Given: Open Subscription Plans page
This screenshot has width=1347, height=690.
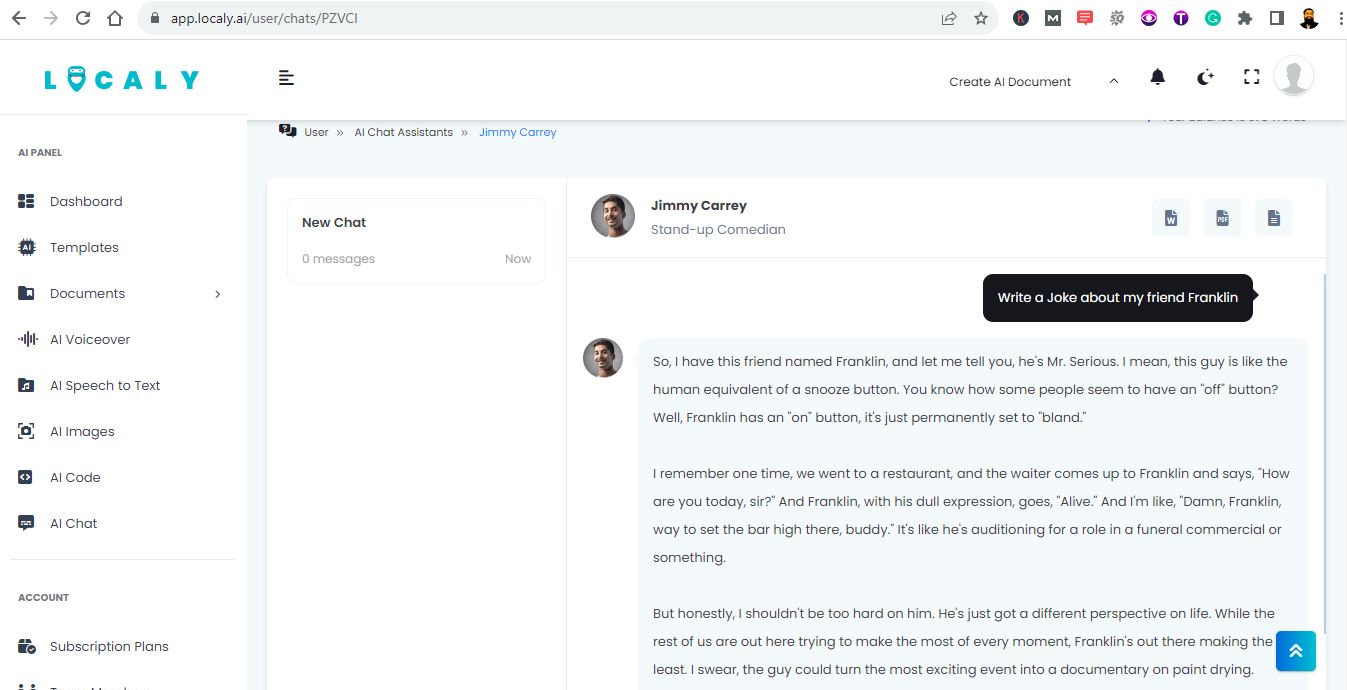Looking at the screenshot, I should (109, 646).
